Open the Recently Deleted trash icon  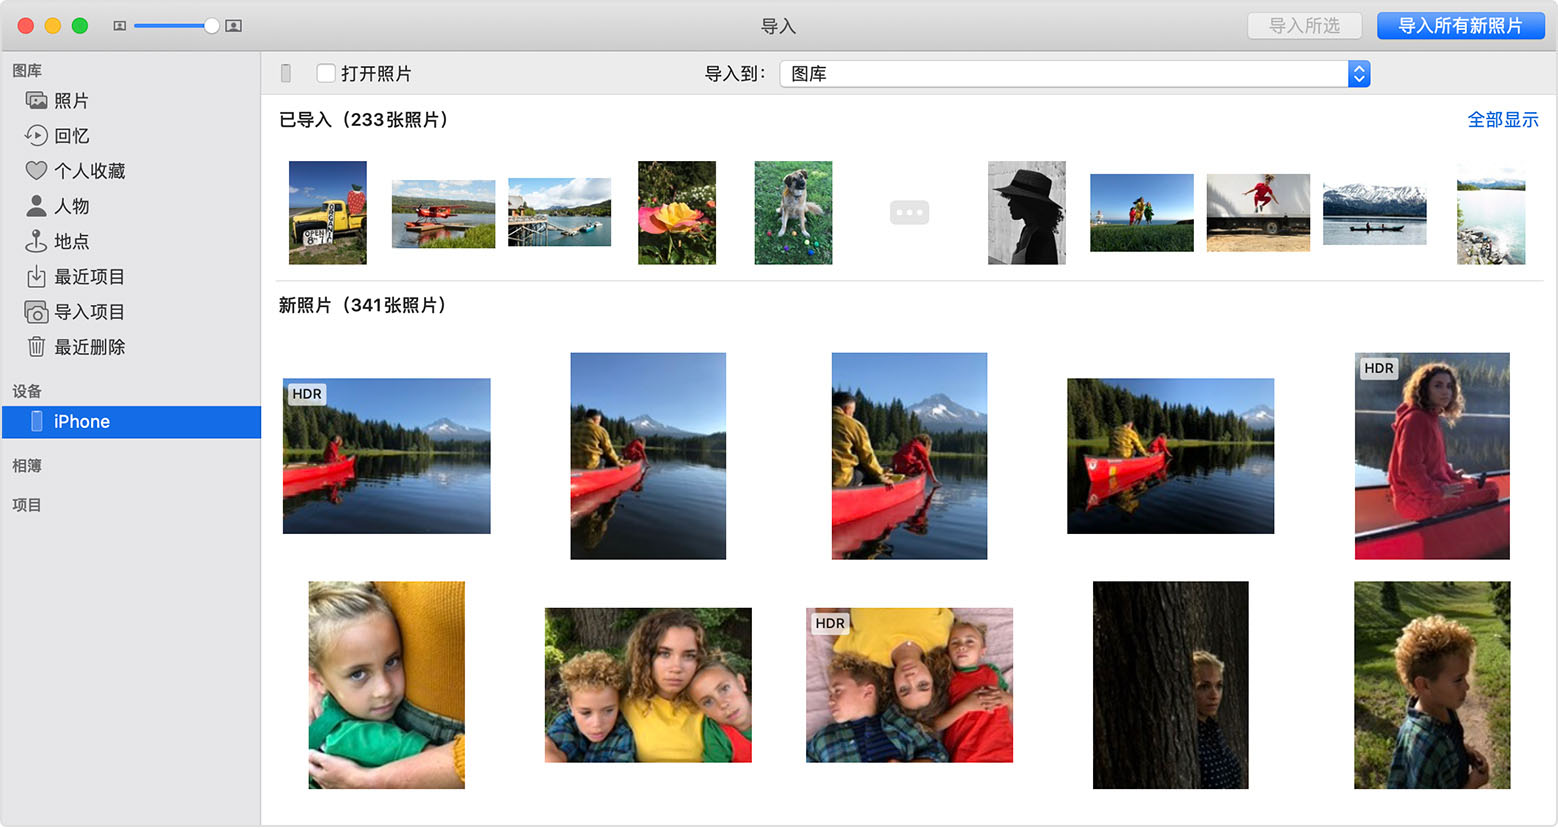click(x=36, y=347)
